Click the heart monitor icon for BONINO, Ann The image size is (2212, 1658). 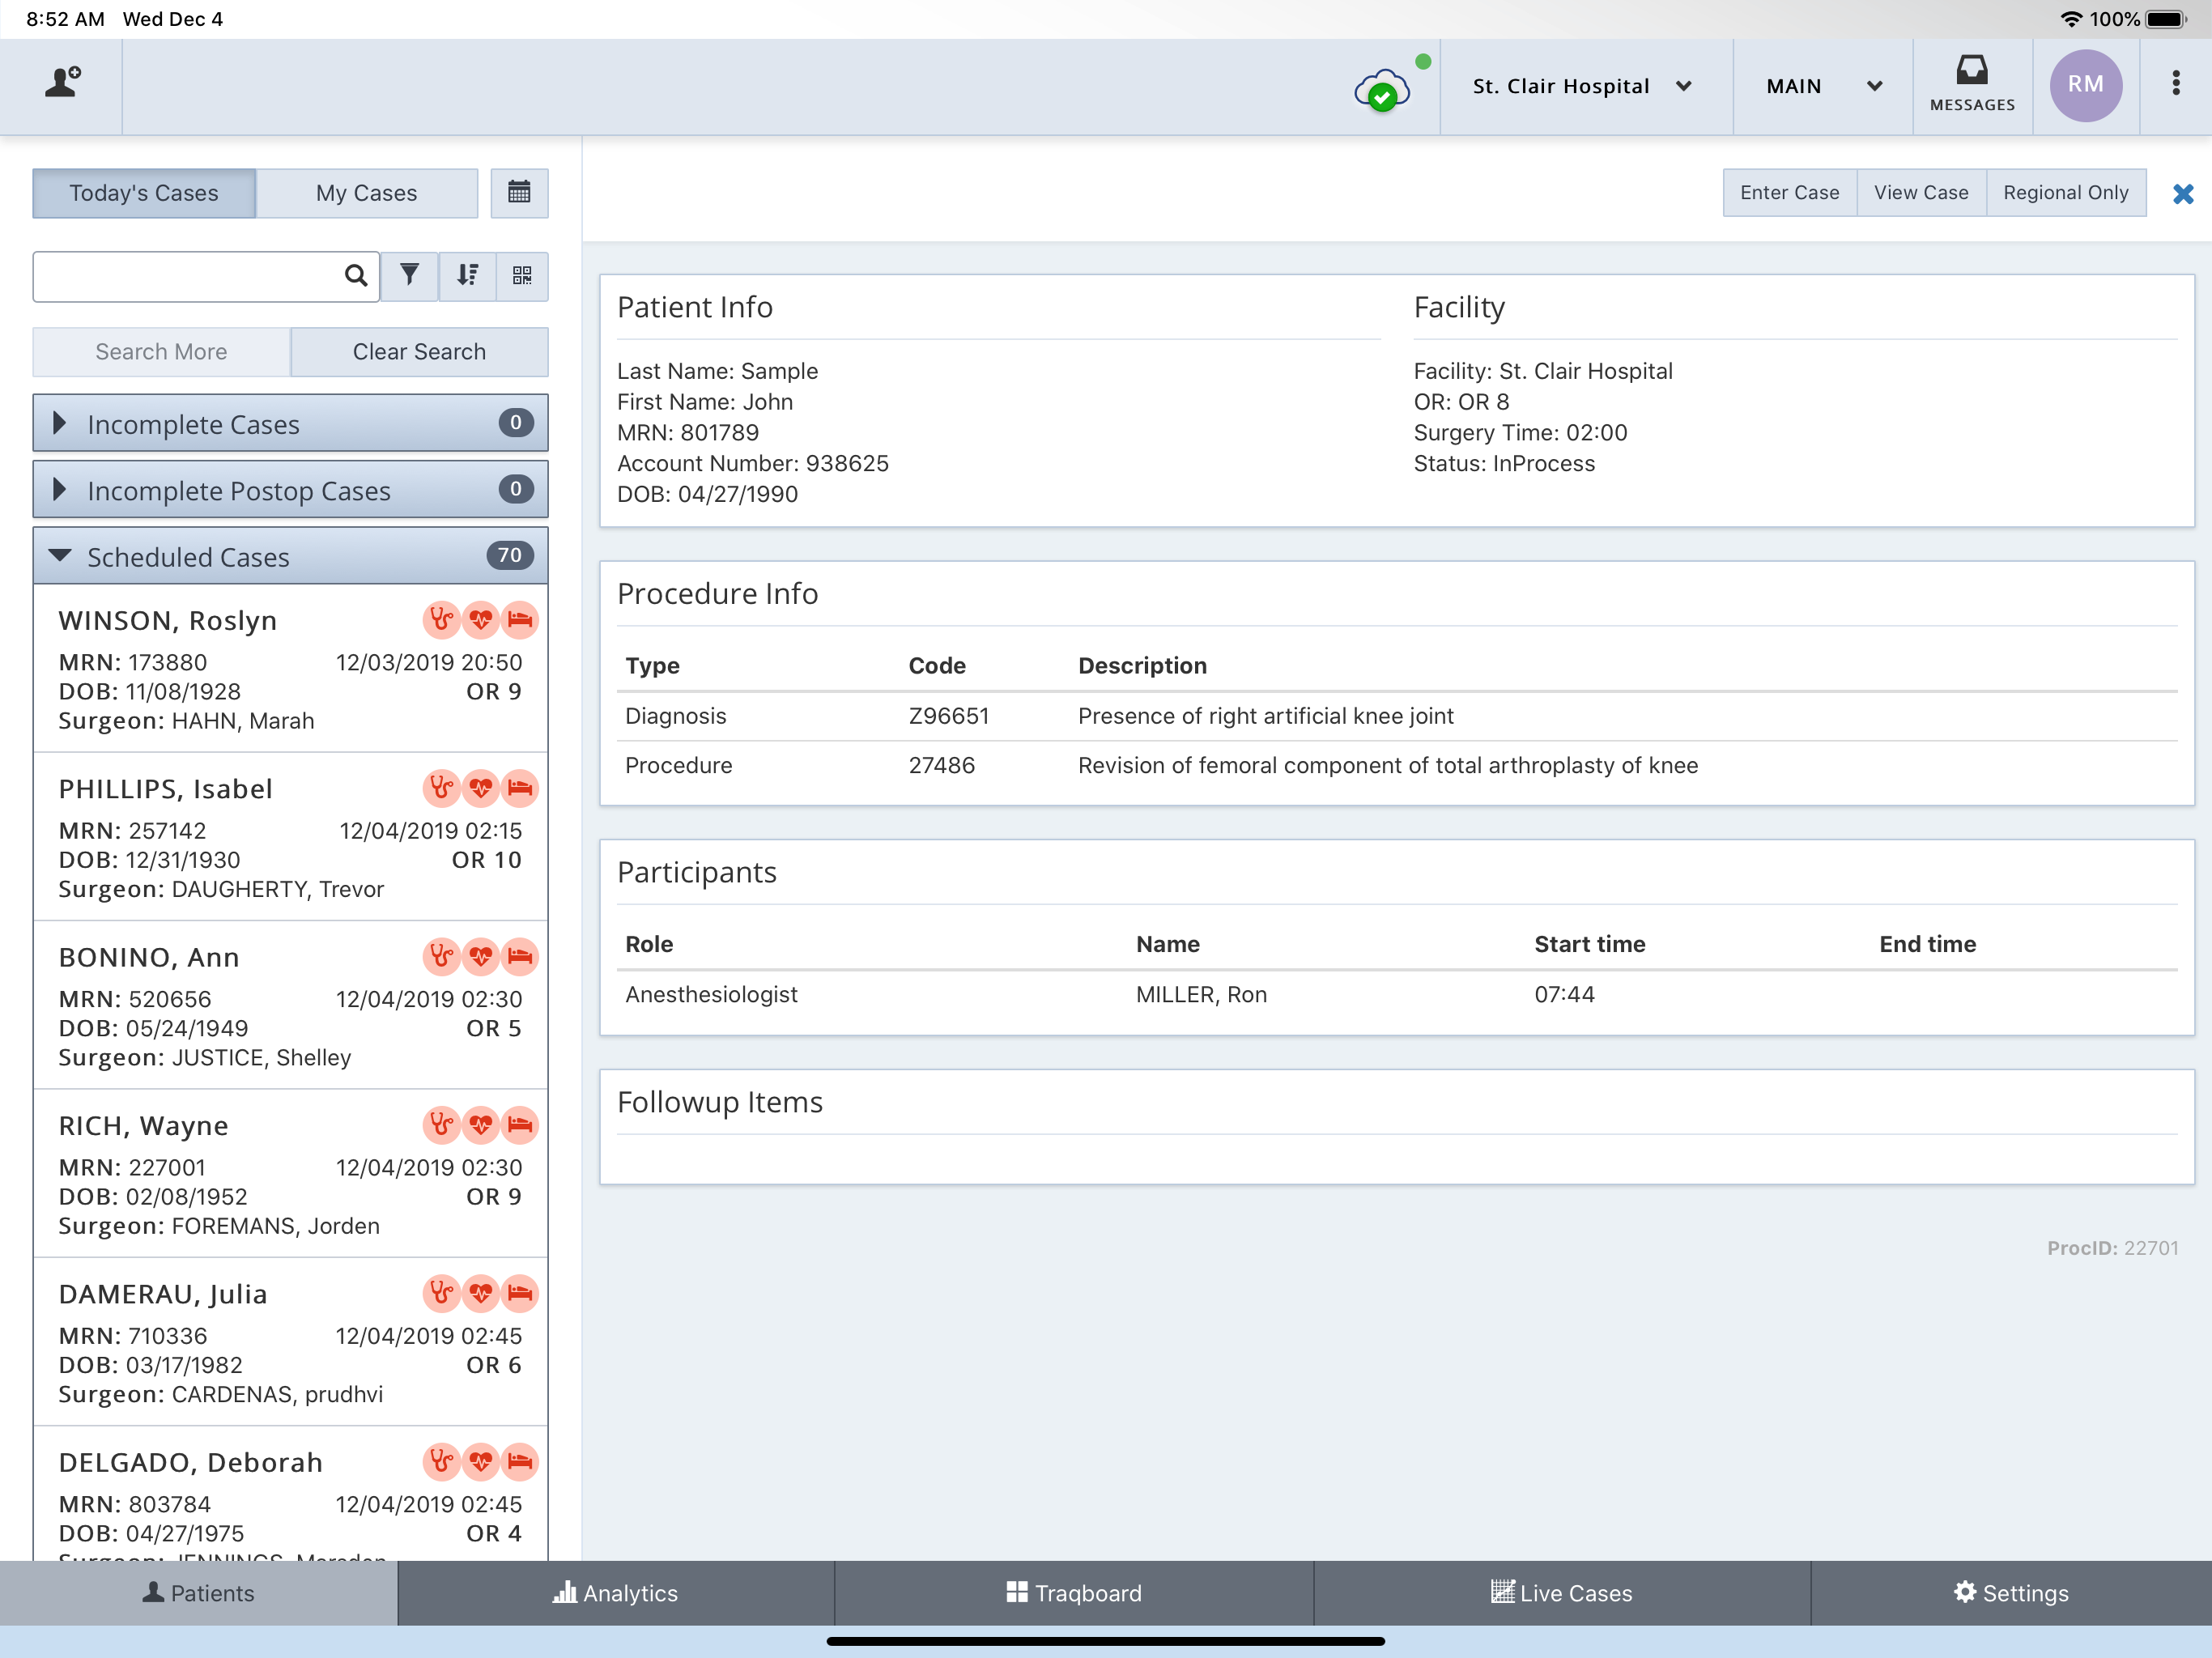[481, 957]
